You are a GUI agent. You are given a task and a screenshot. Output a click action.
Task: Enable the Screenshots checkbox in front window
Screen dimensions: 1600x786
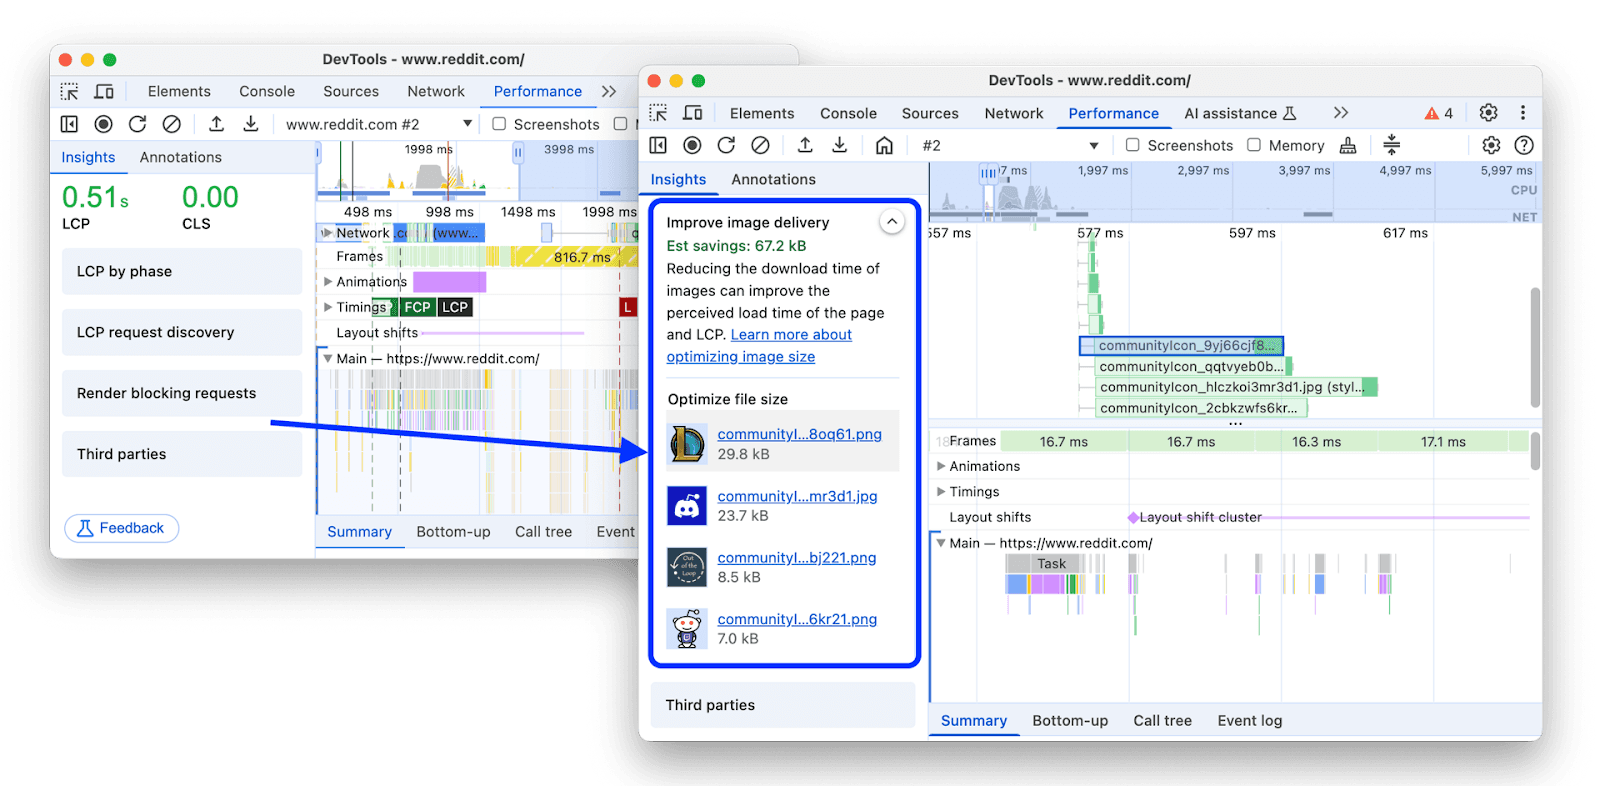[1133, 145]
